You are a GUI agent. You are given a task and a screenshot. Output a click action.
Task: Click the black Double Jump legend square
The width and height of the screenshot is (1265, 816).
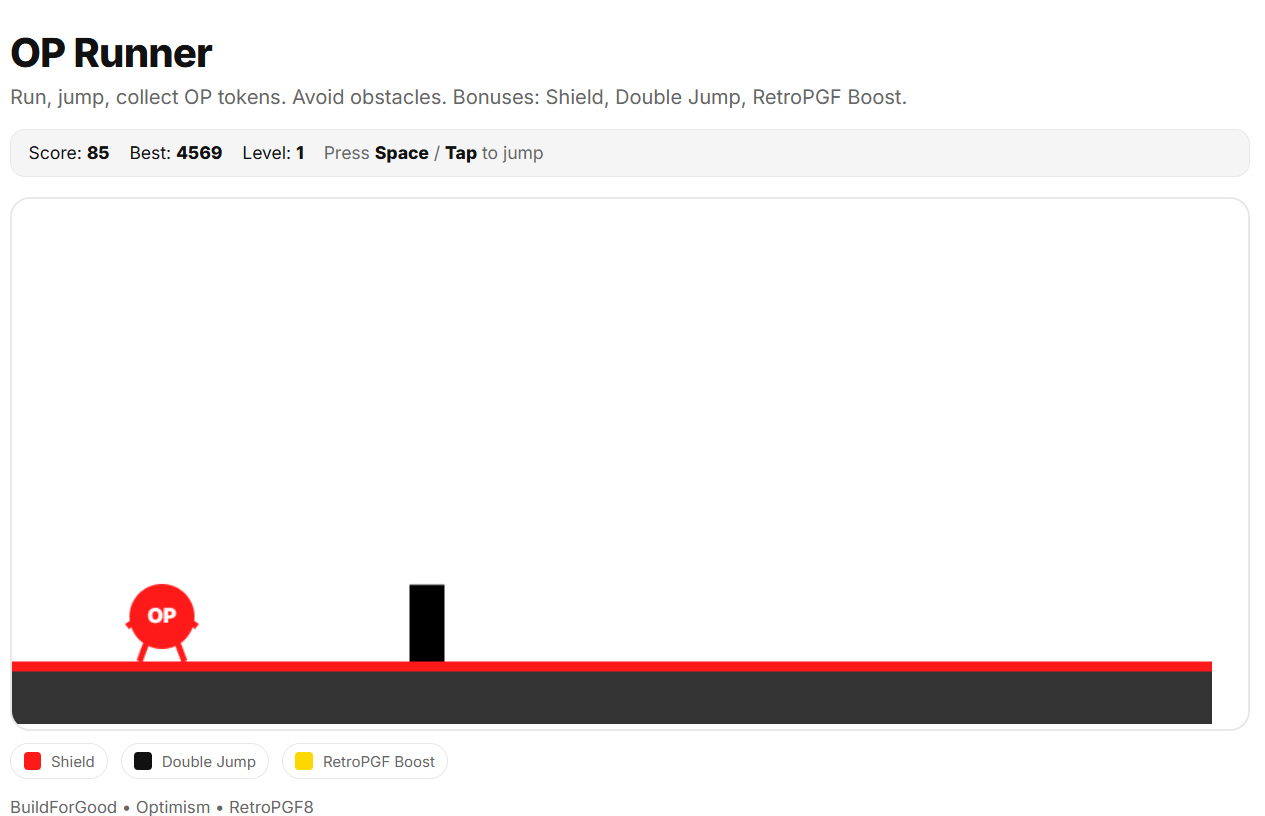coord(143,761)
